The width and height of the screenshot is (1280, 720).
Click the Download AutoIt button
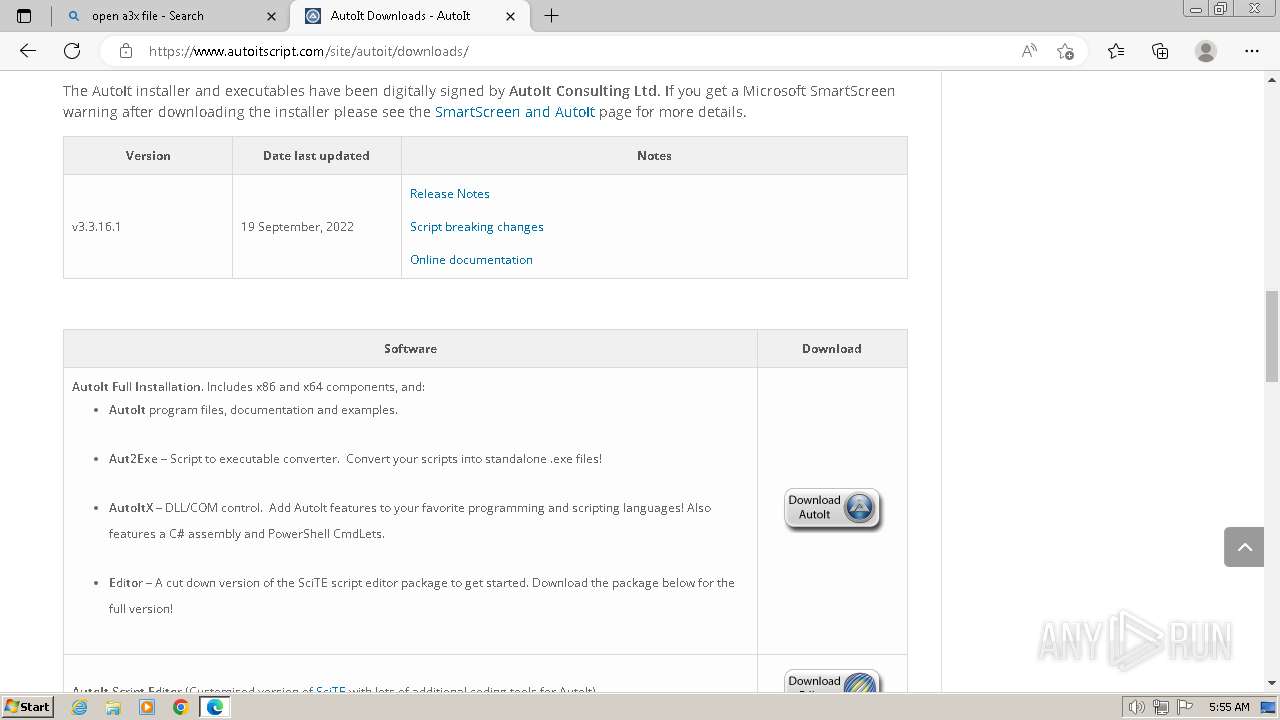(x=832, y=508)
